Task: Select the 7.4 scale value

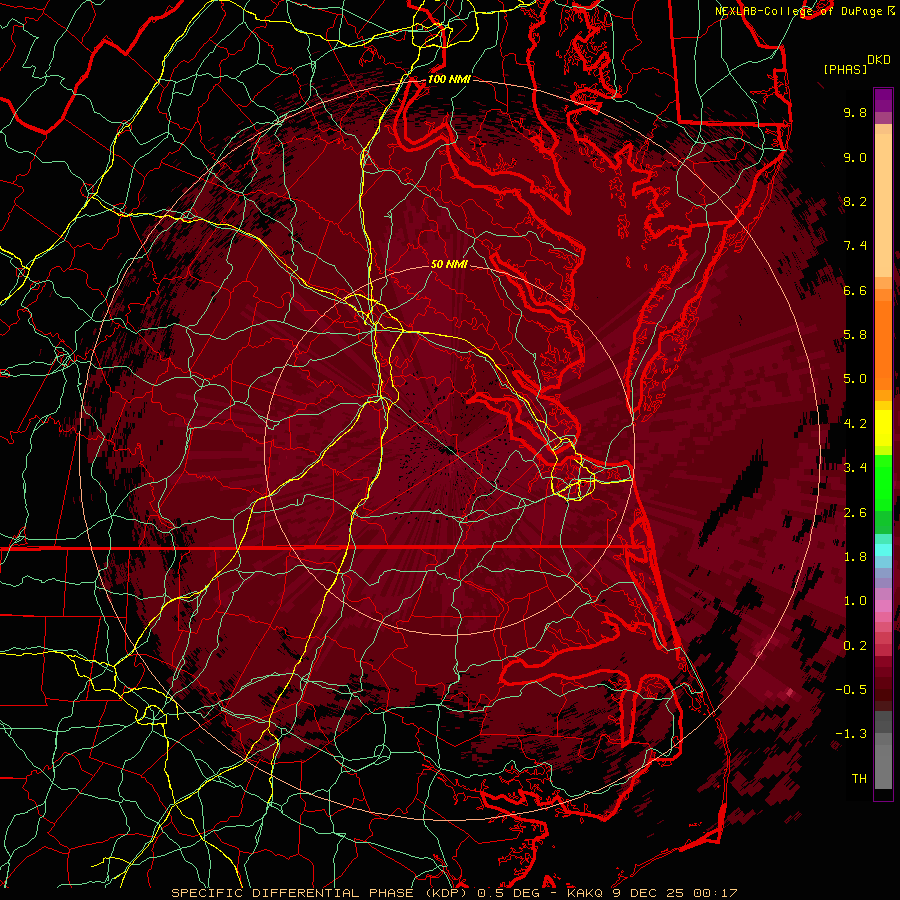Action: click(x=855, y=246)
